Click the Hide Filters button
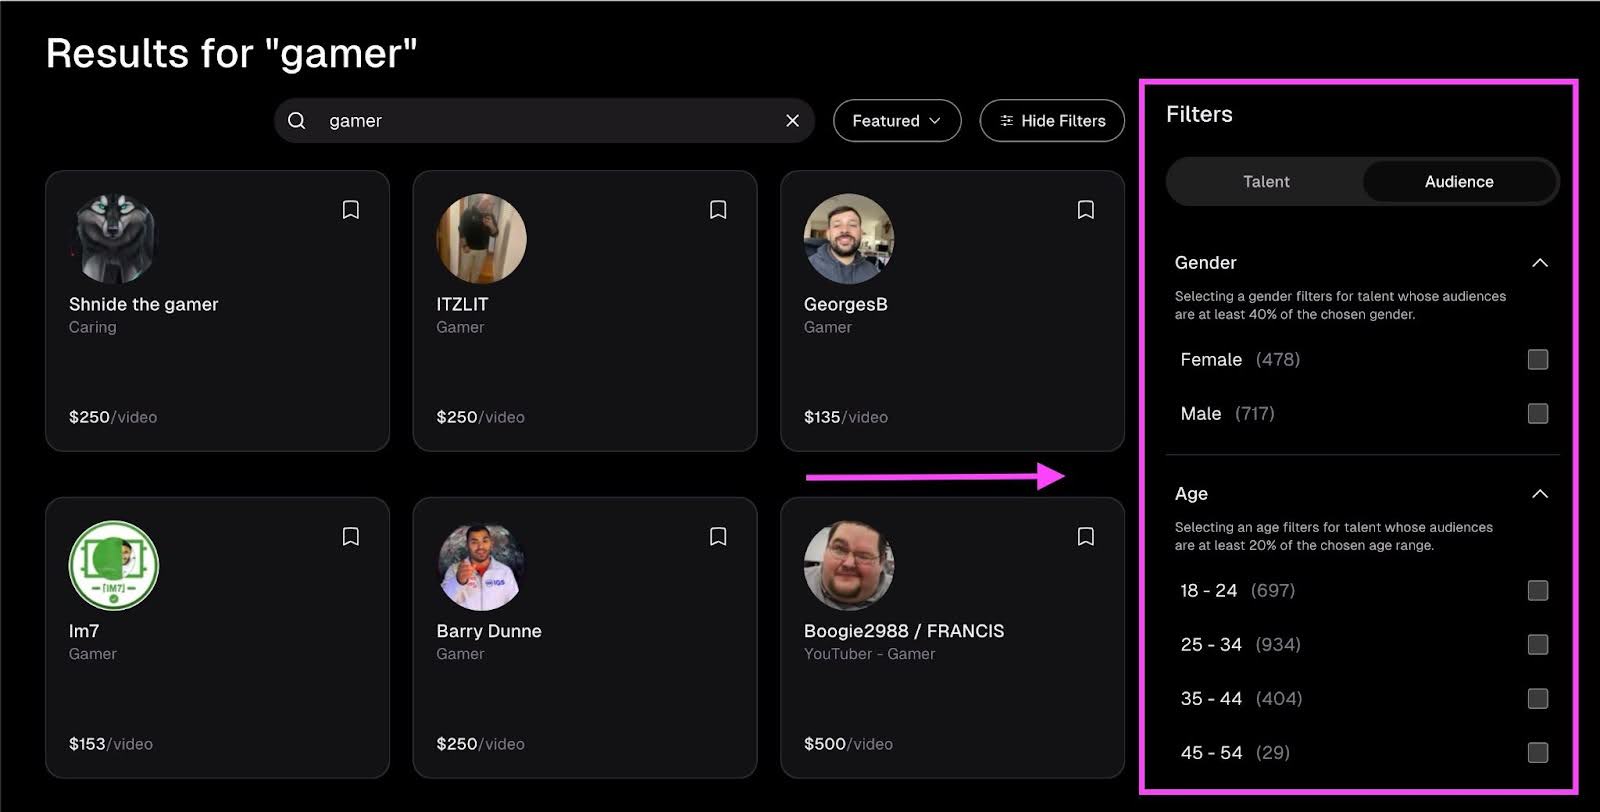Screen dimensions: 1600x812 (x=1052, y=121)
